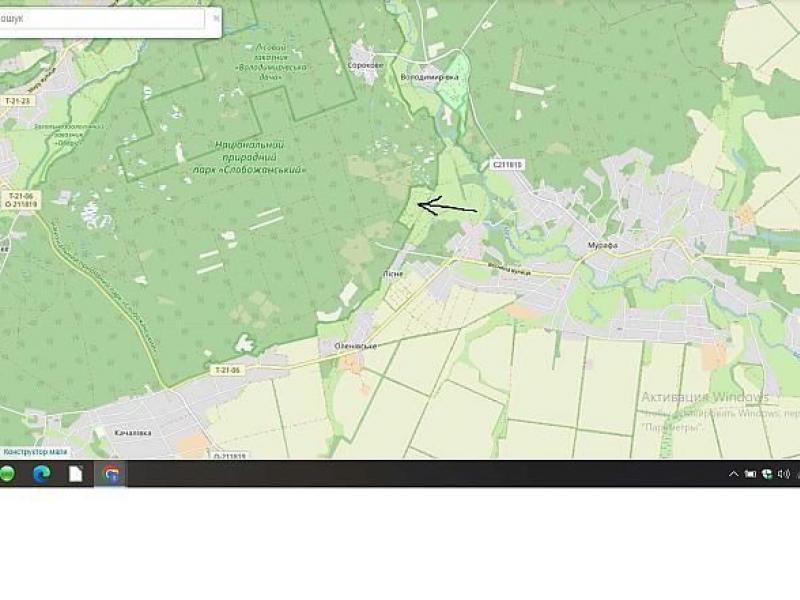
Task: Click the green circular taskbar icon
Action: (7, 474)
